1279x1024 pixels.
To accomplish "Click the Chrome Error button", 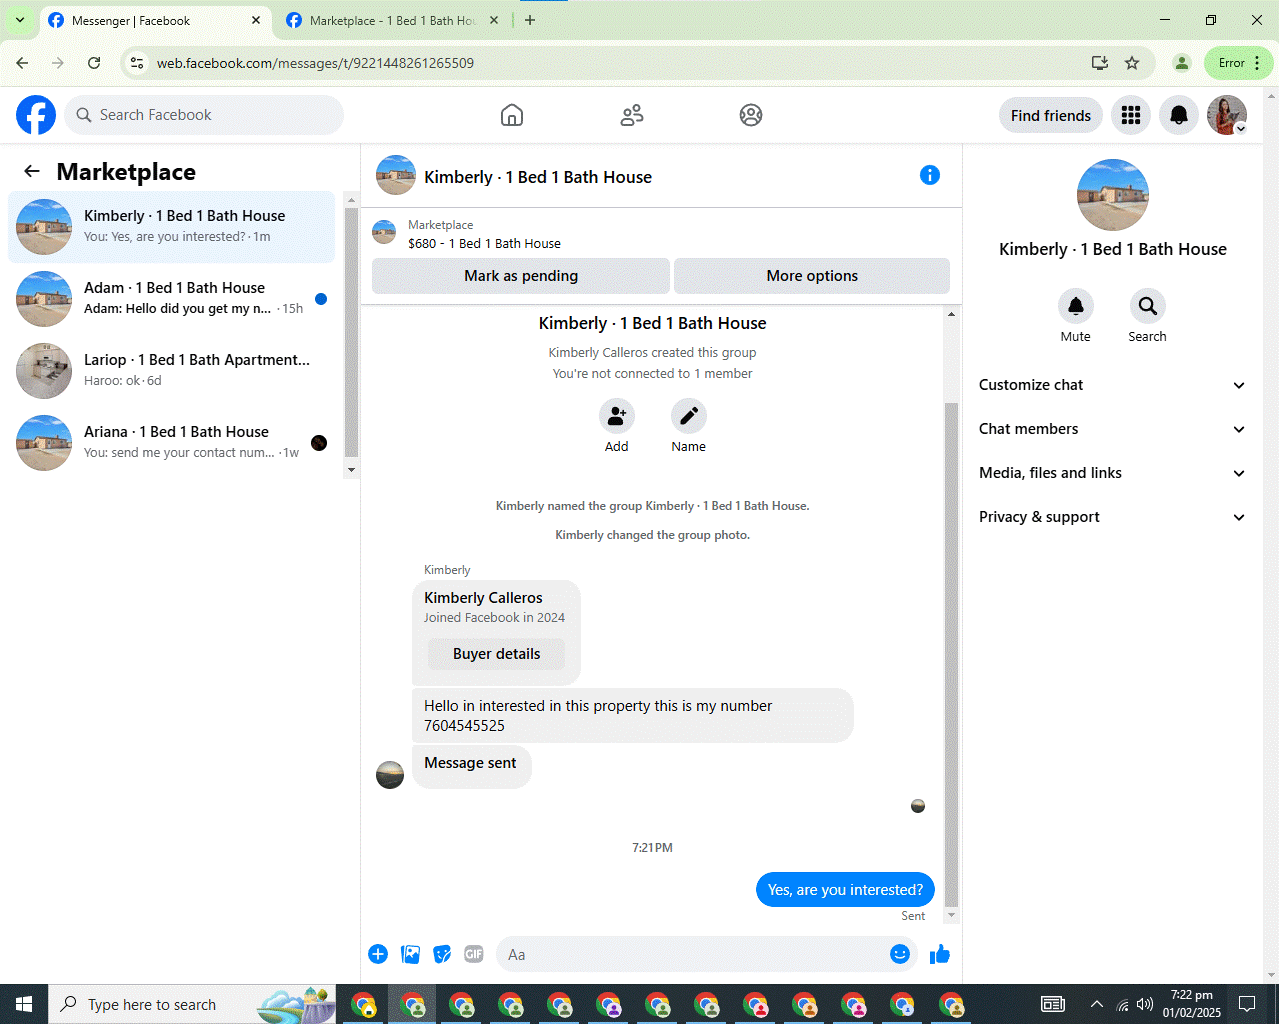I will pyautogui.click(x=1239, y=63).
